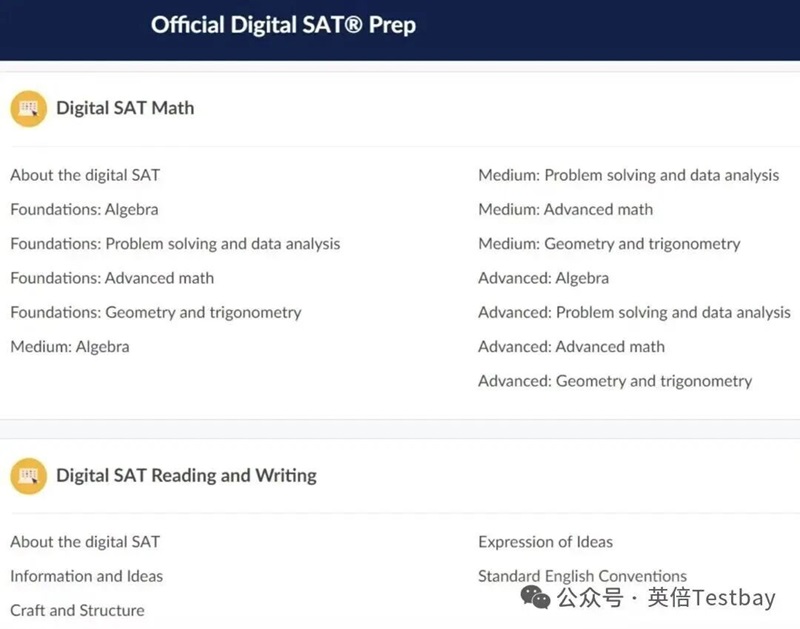The image size is (800, 629).
Task: Open Foundations: Algebra unit
Action: click(84, 209)
